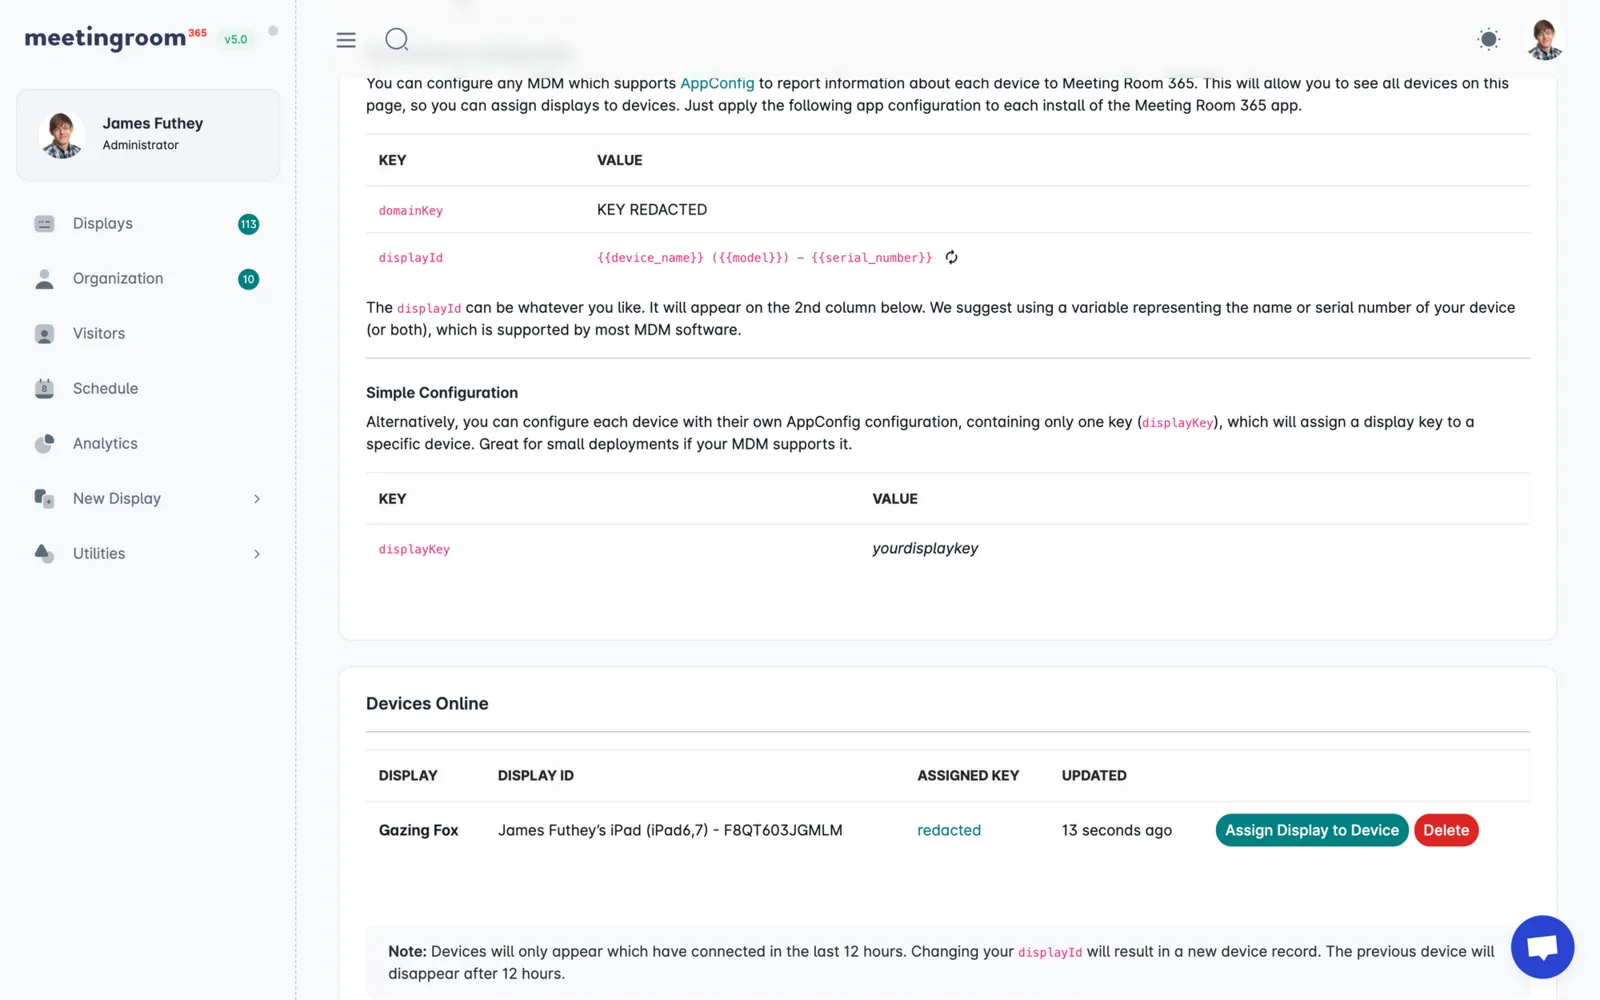
Task: Open the user avatar in top bar
Action: tap(1545, 40)
